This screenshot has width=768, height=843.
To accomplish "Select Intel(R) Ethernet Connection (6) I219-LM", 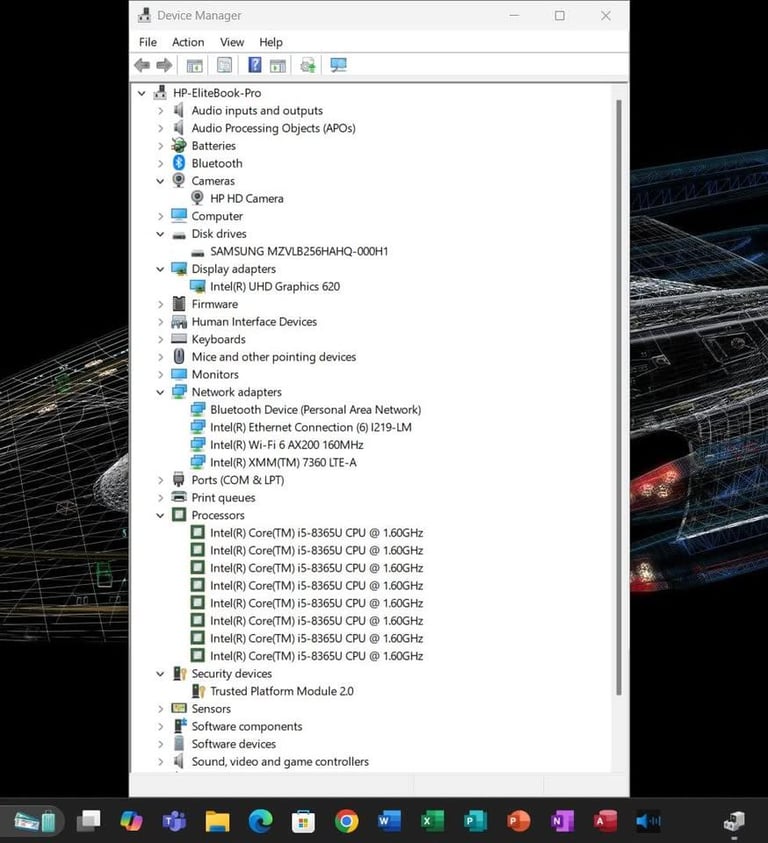I will coord(311,427).
